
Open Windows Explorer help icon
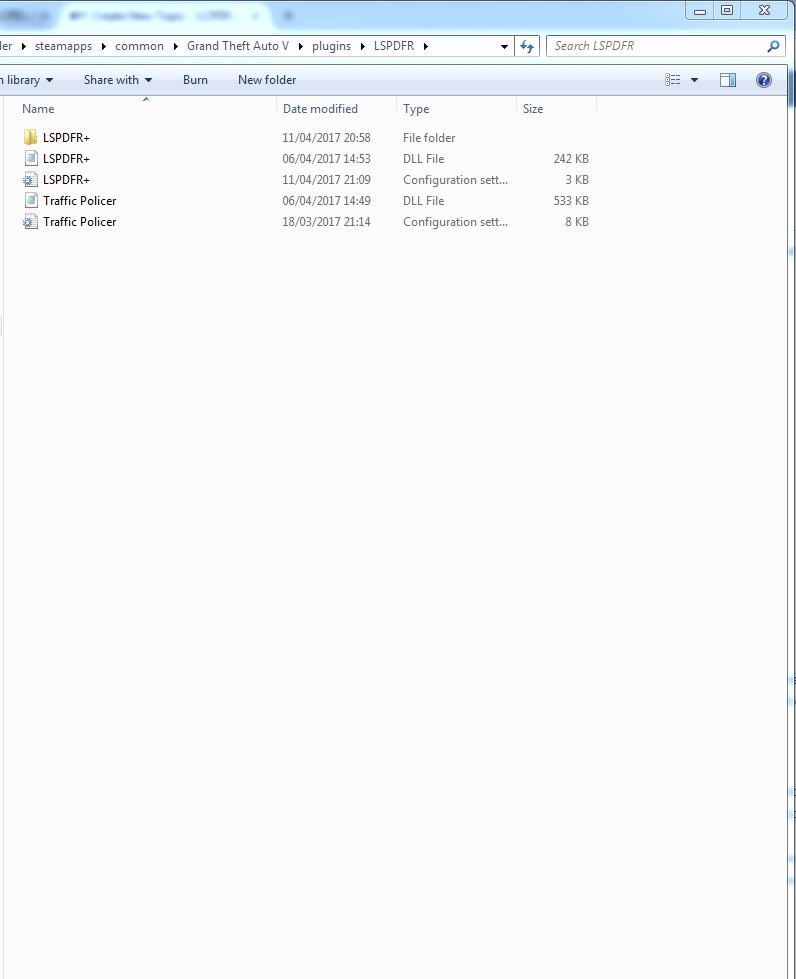pyautogui.click(x=764, y=80)
